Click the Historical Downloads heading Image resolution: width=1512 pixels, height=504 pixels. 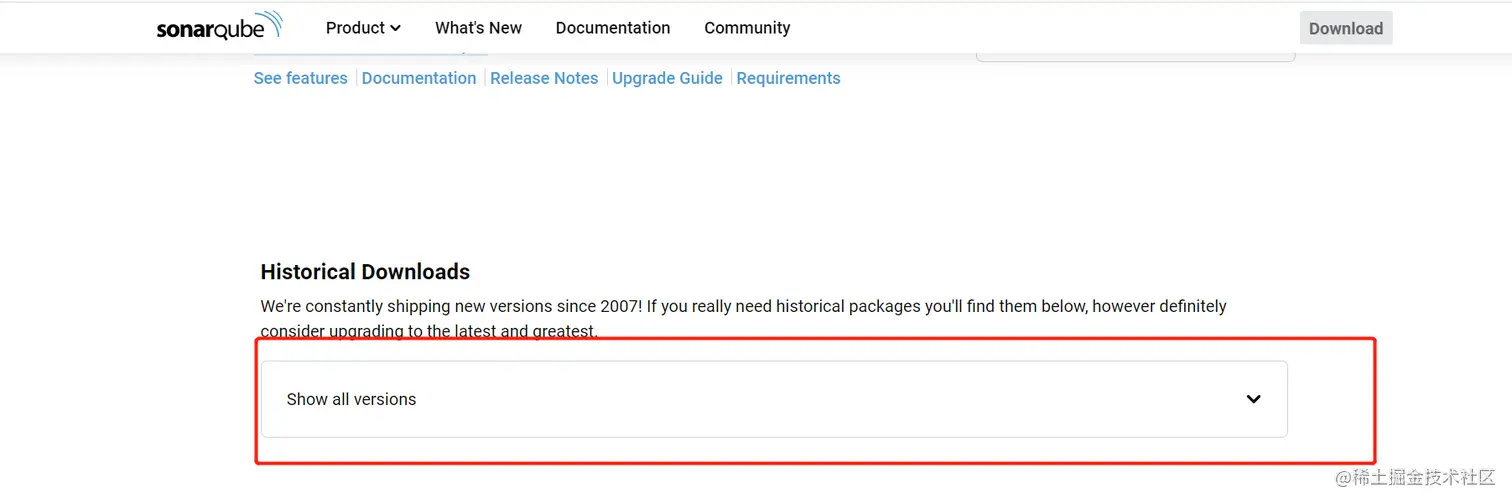[x=365, y=272]
